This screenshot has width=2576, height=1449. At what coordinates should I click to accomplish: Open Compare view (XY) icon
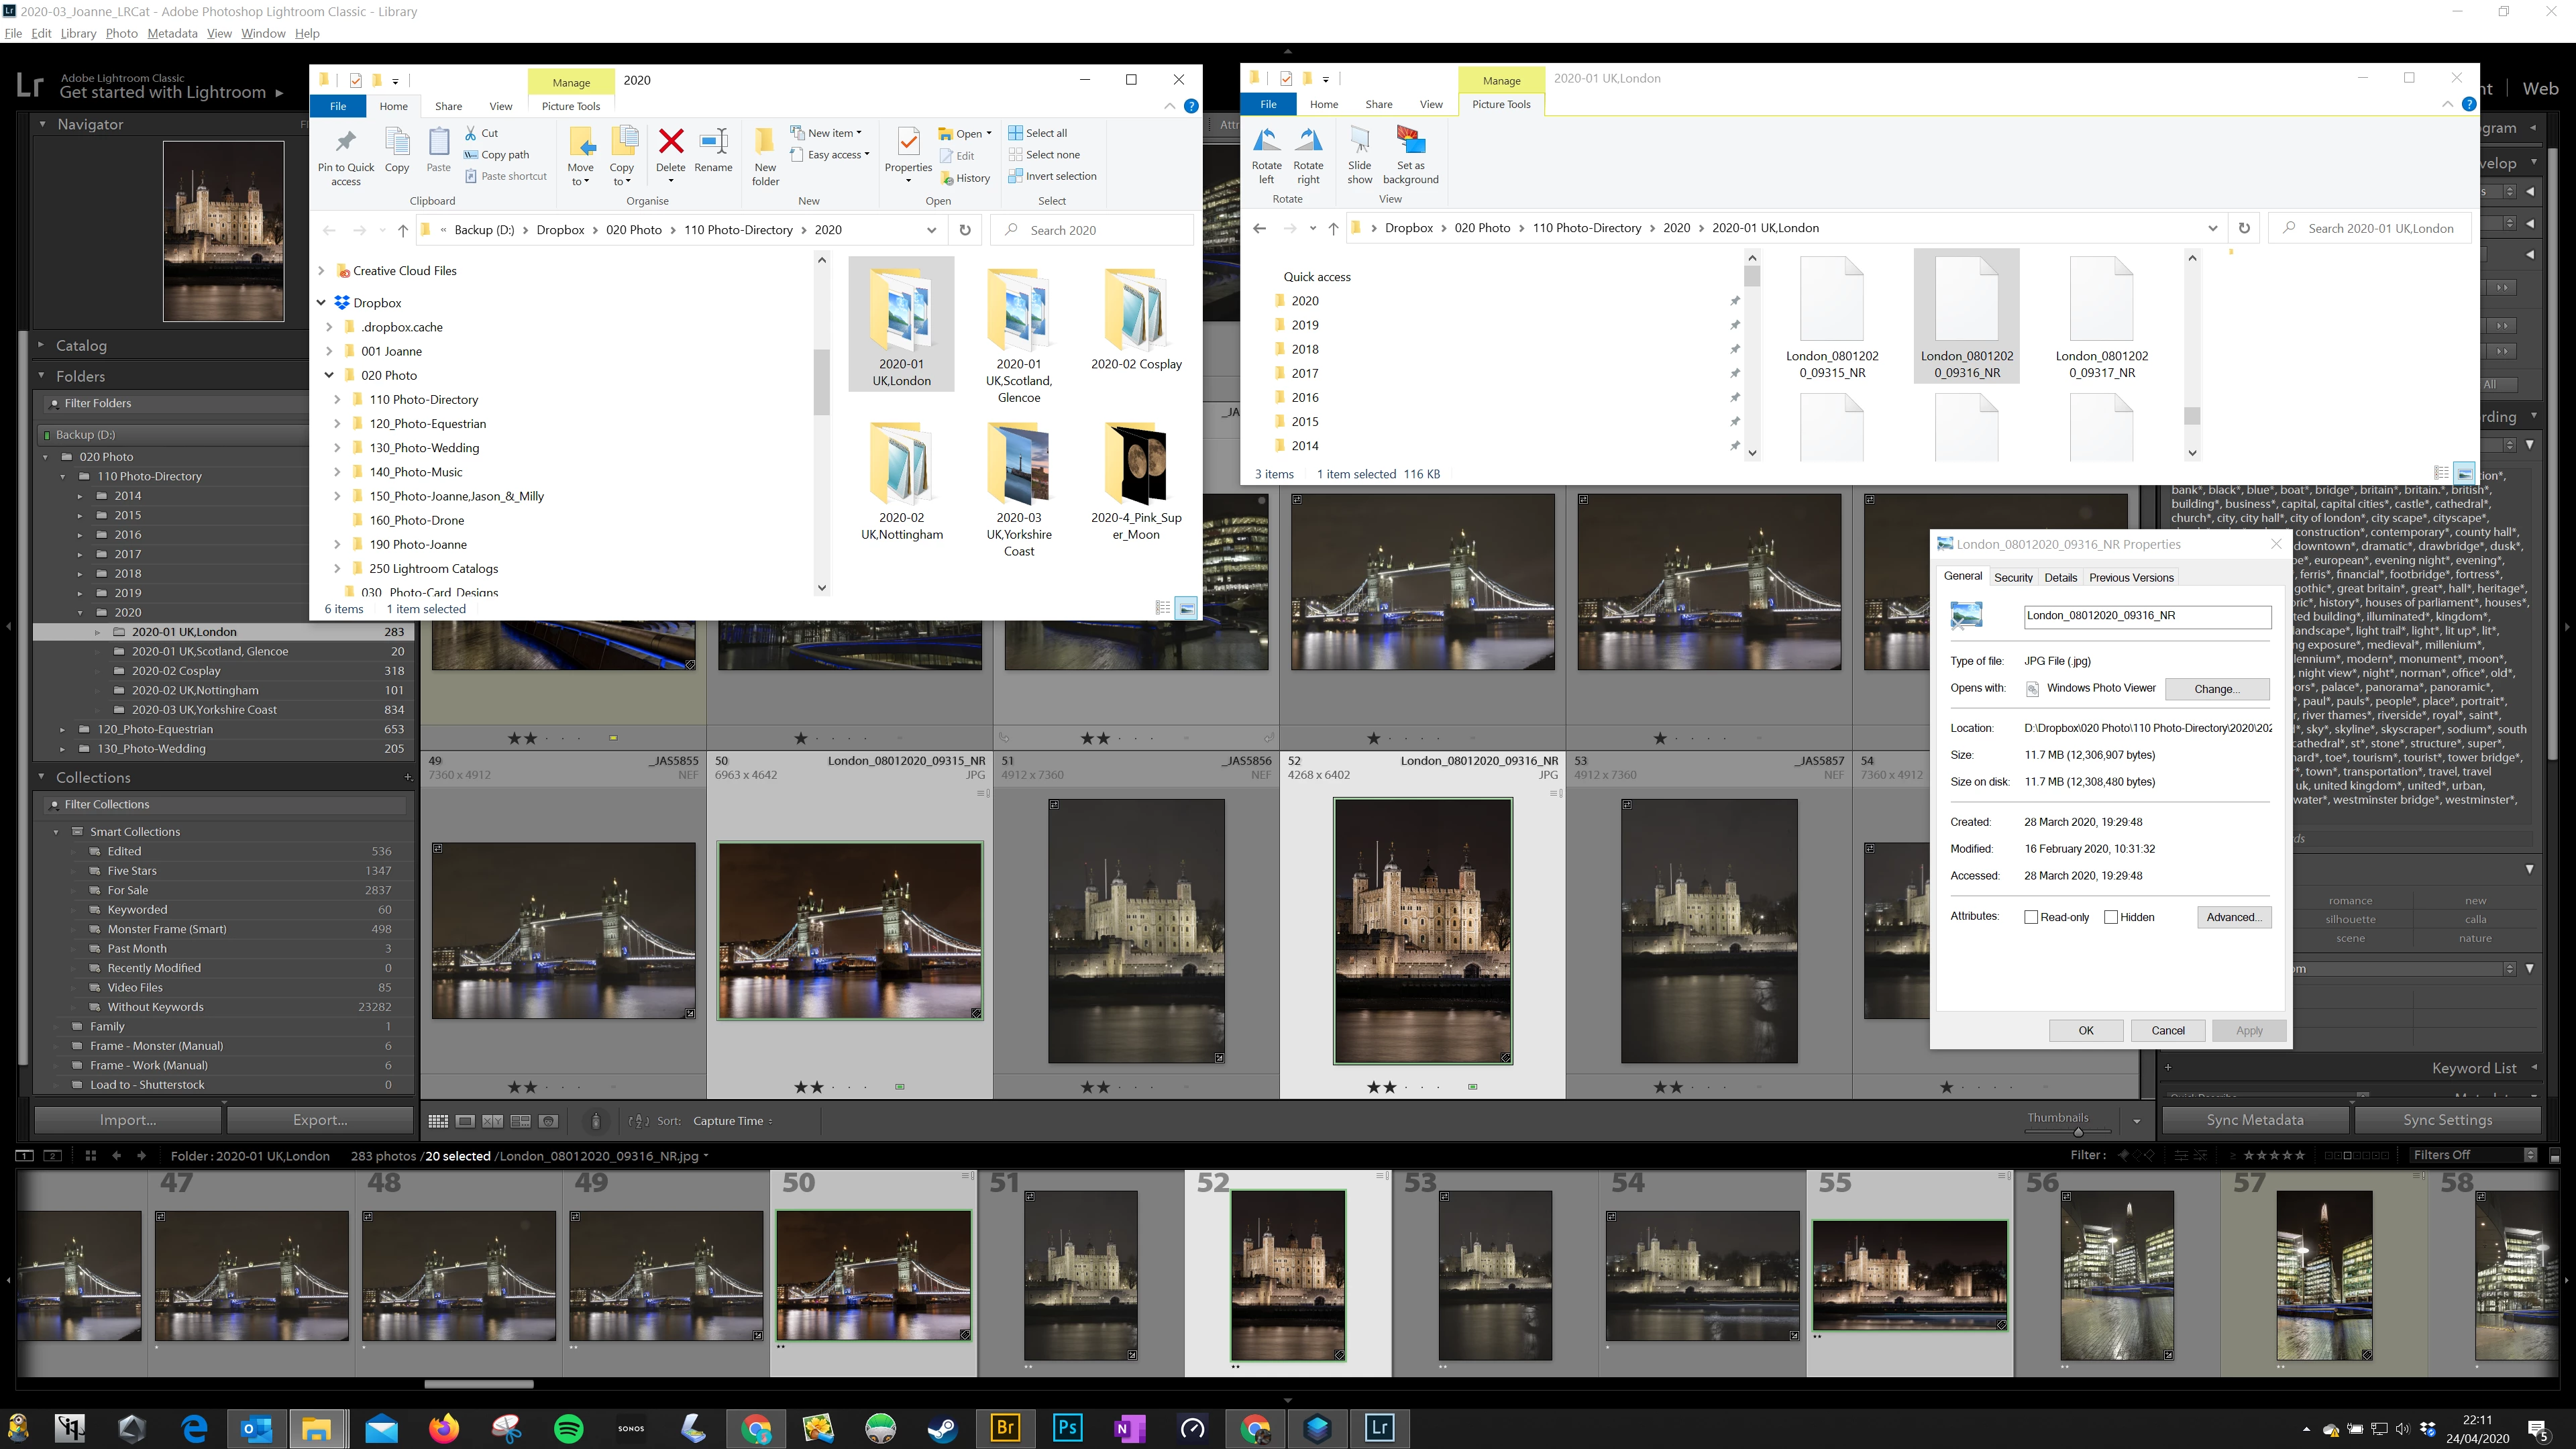pos(493,1121)
